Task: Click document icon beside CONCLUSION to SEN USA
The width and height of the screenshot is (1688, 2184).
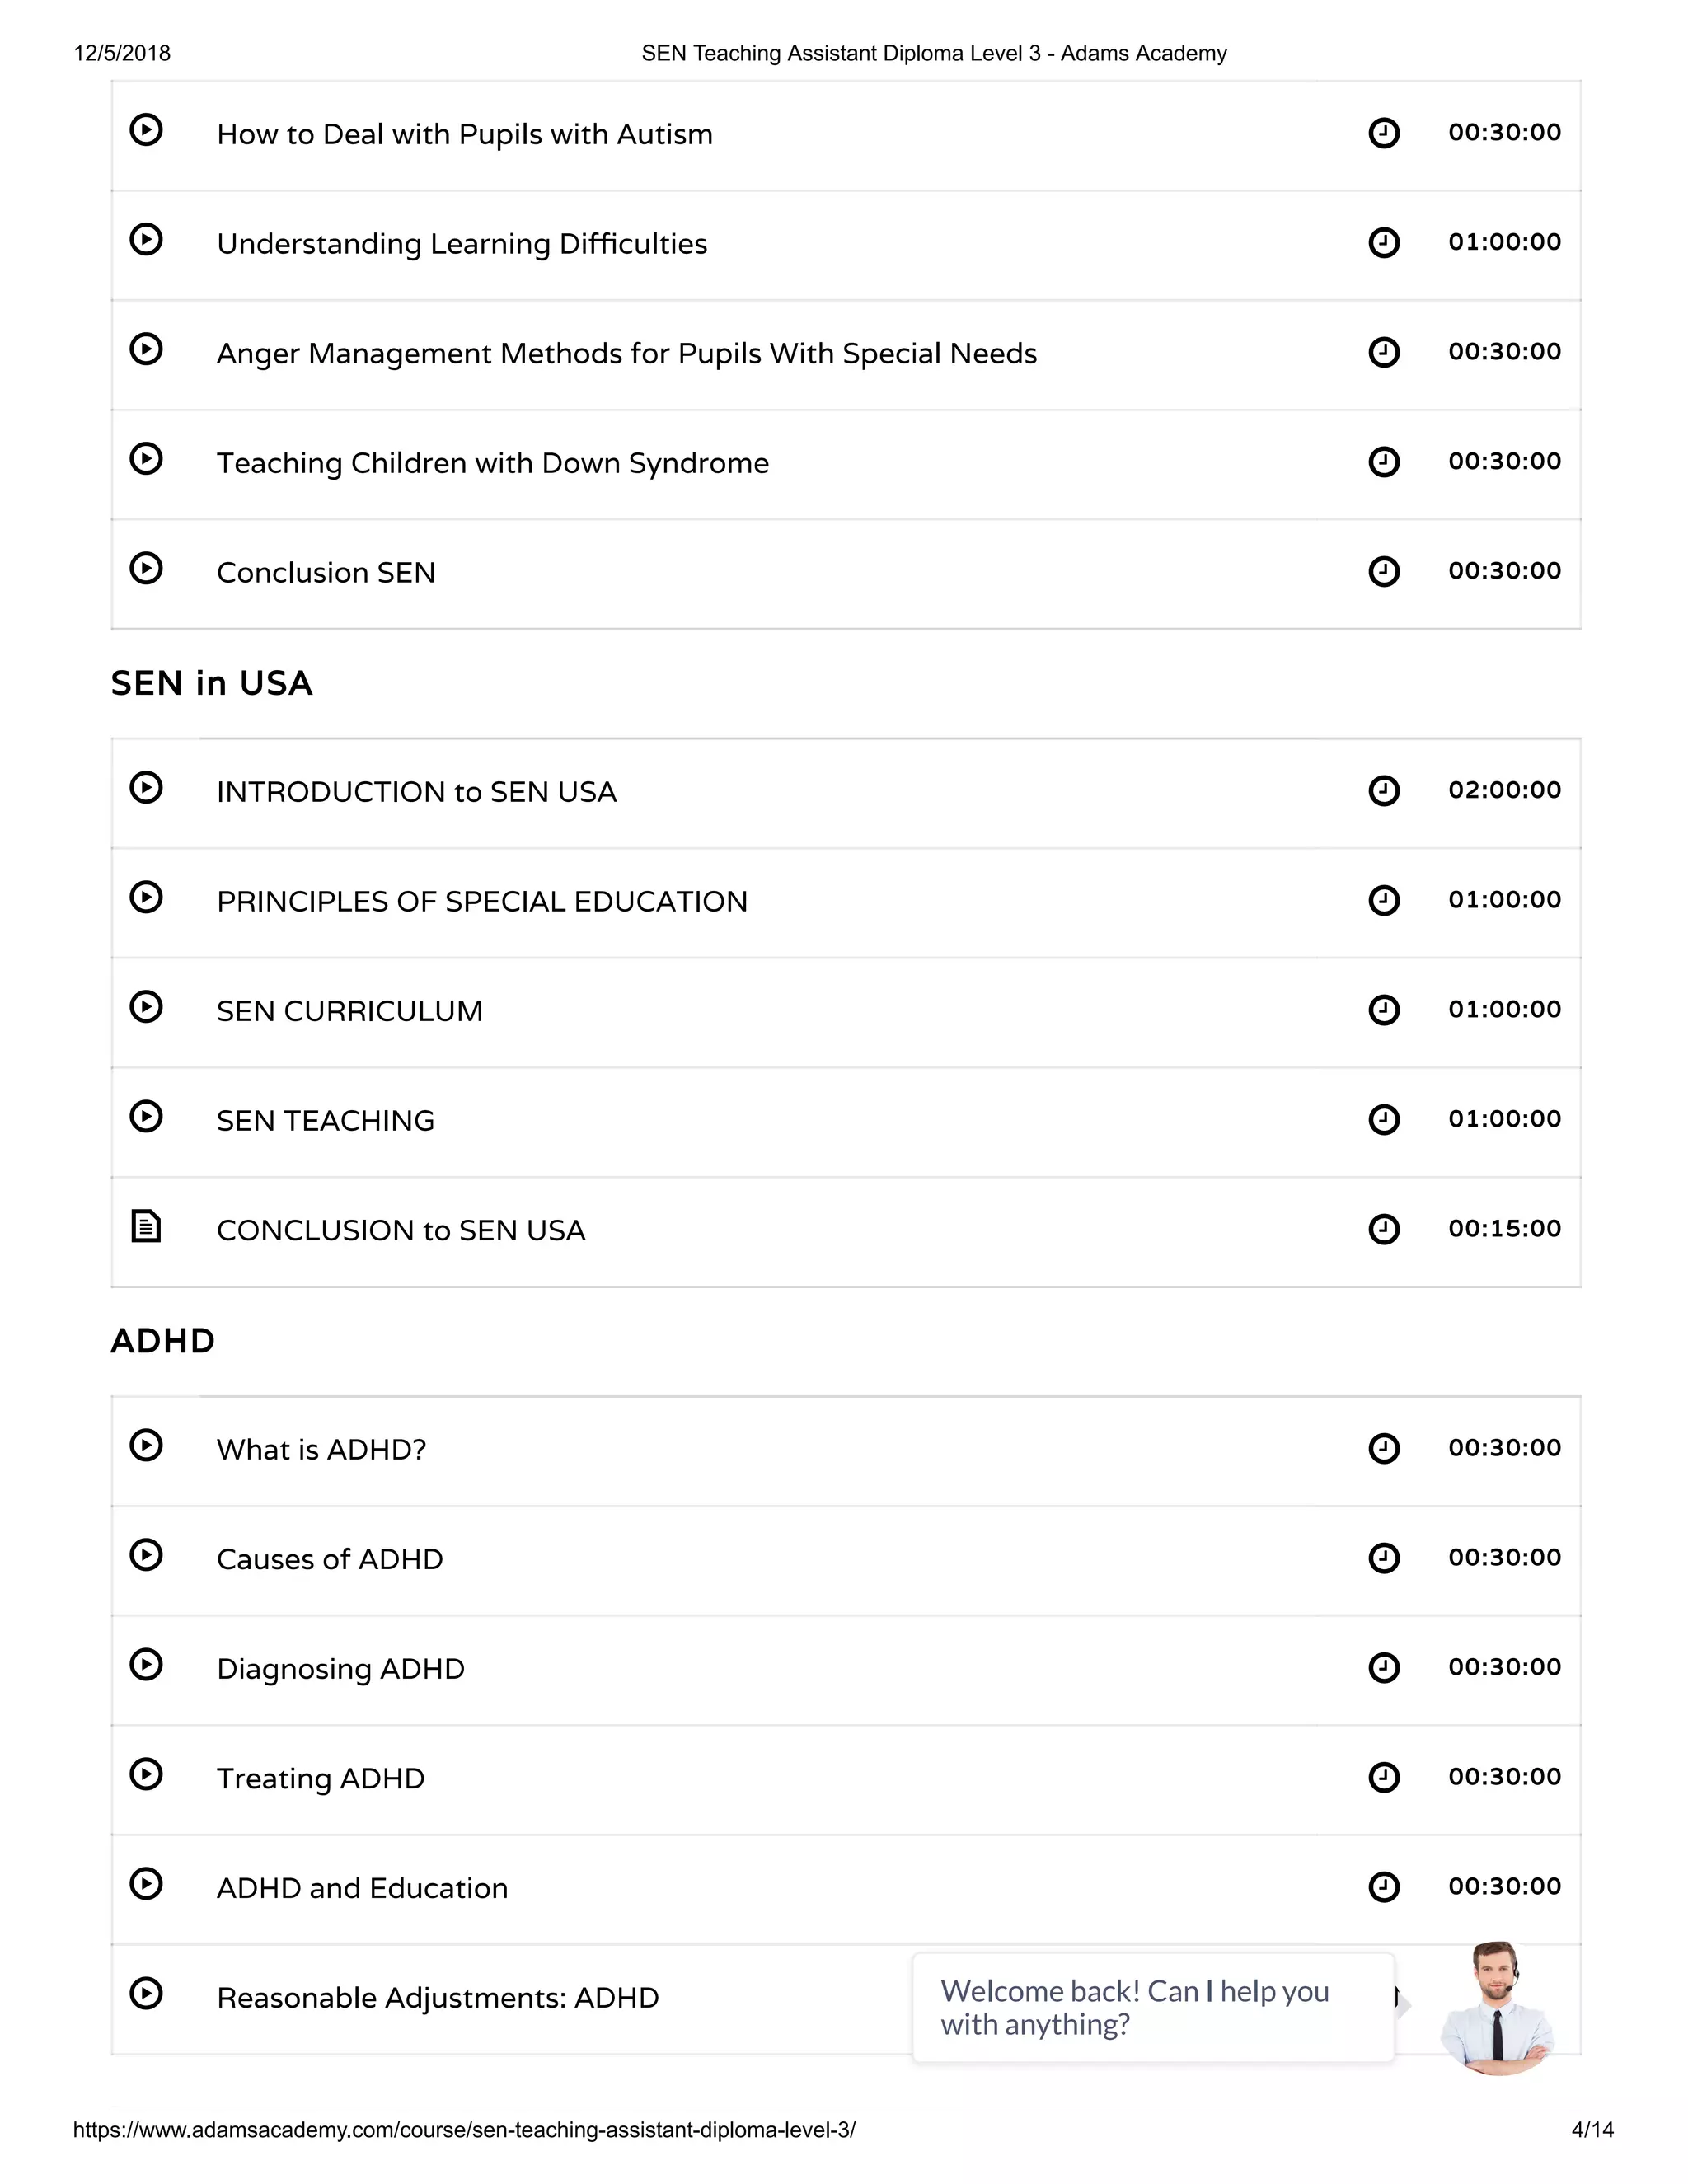Action: 146,1226
